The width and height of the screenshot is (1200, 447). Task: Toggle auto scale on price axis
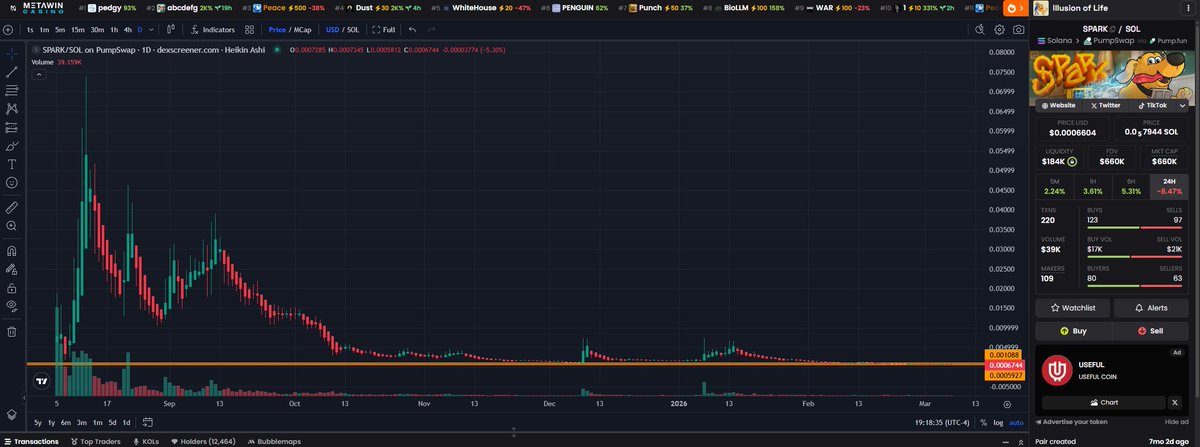coord(1016,422)
